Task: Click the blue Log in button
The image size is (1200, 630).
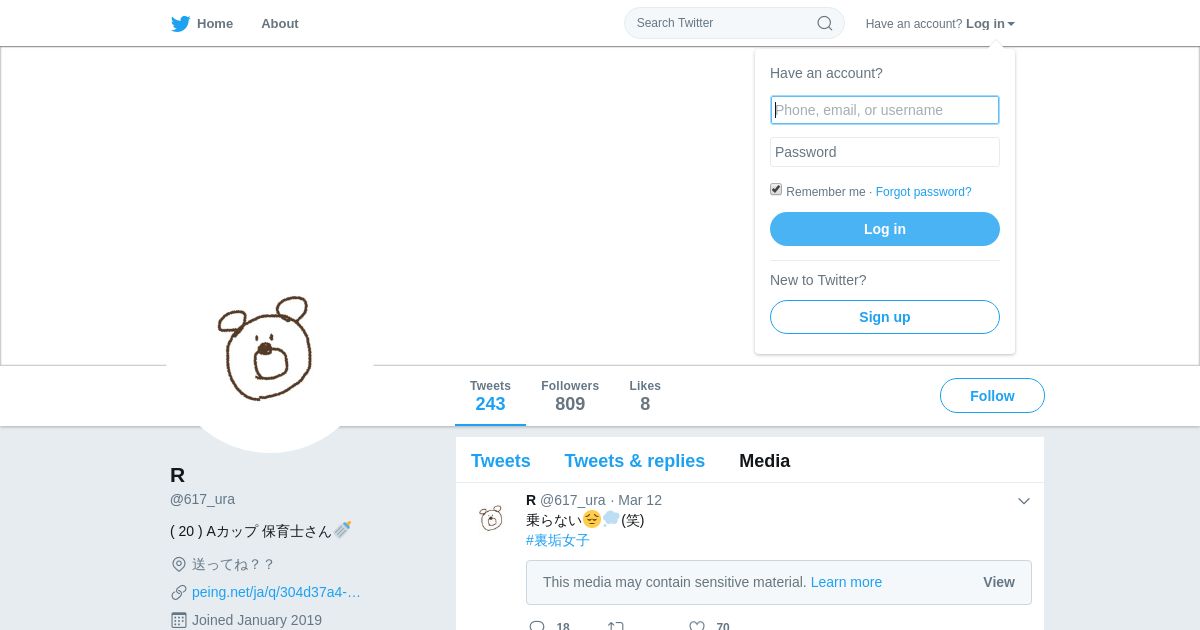Action: point(885,229)
